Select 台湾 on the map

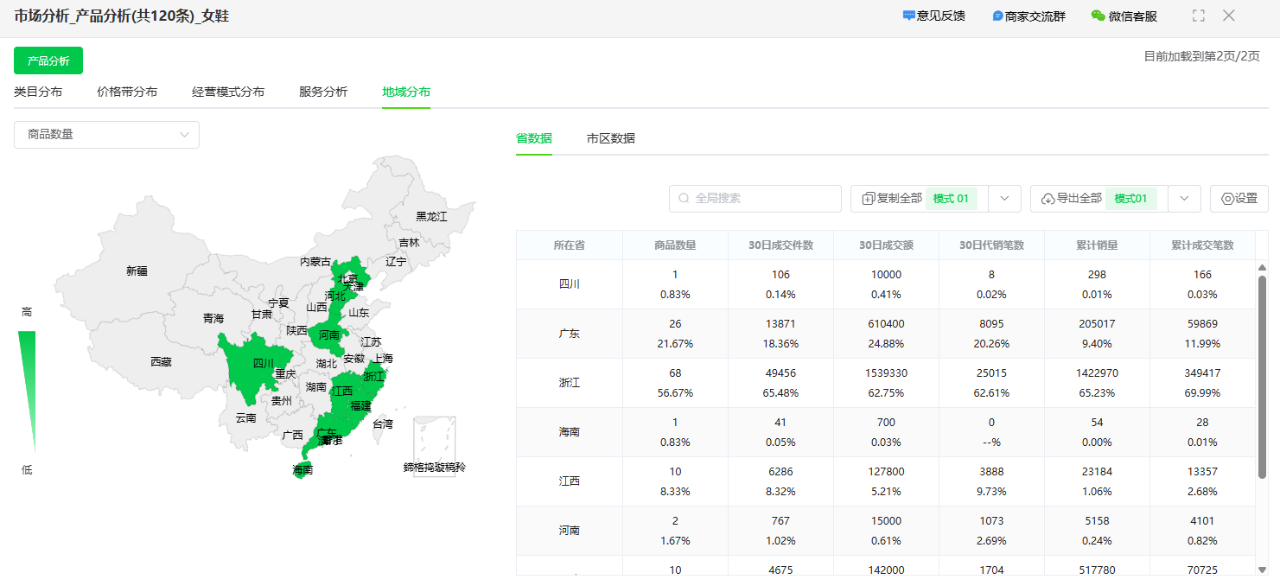tap(383, 424)
